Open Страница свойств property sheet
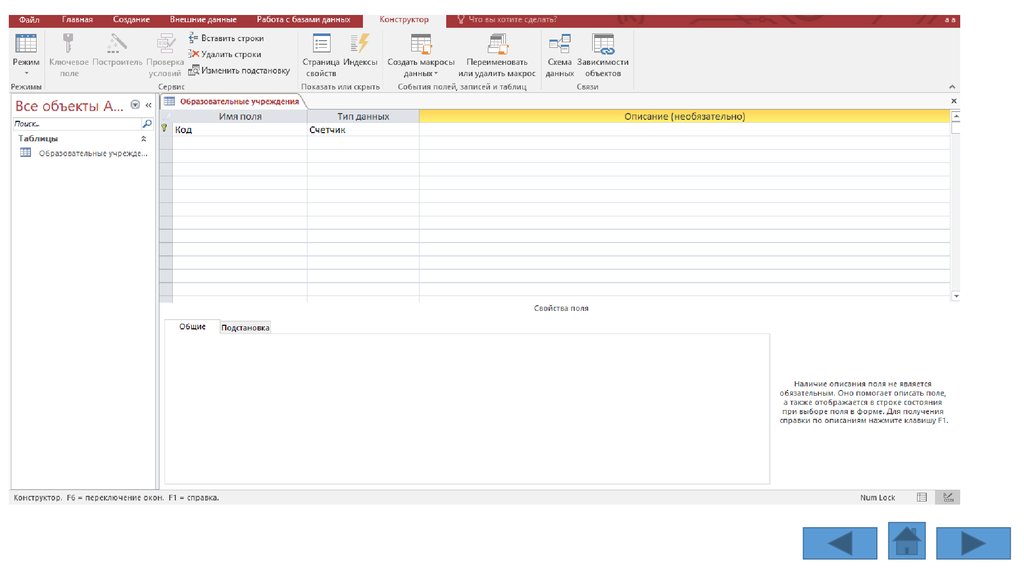Screen dimensions: 1024x574 321,55
